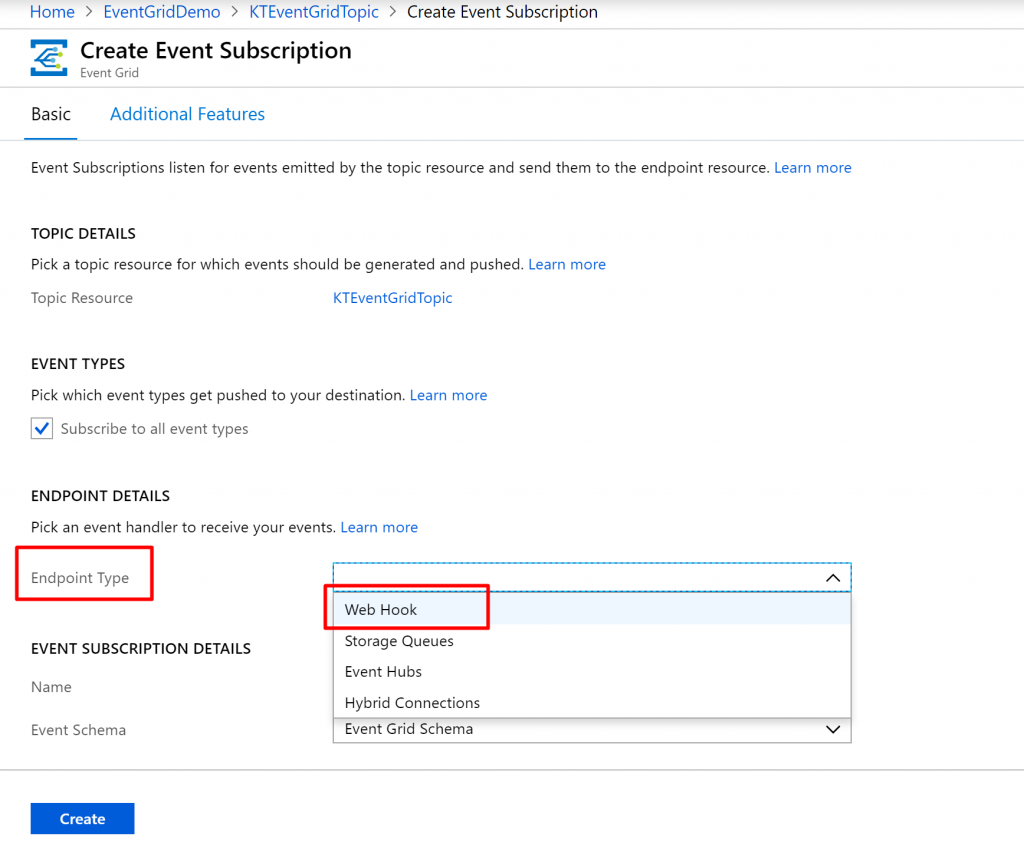Image resolution: width=1024 pixels, height=856 pixels.
Task: Go to Home in the breadcrumb
Action: pyautogui.click(x=52, y=12)
